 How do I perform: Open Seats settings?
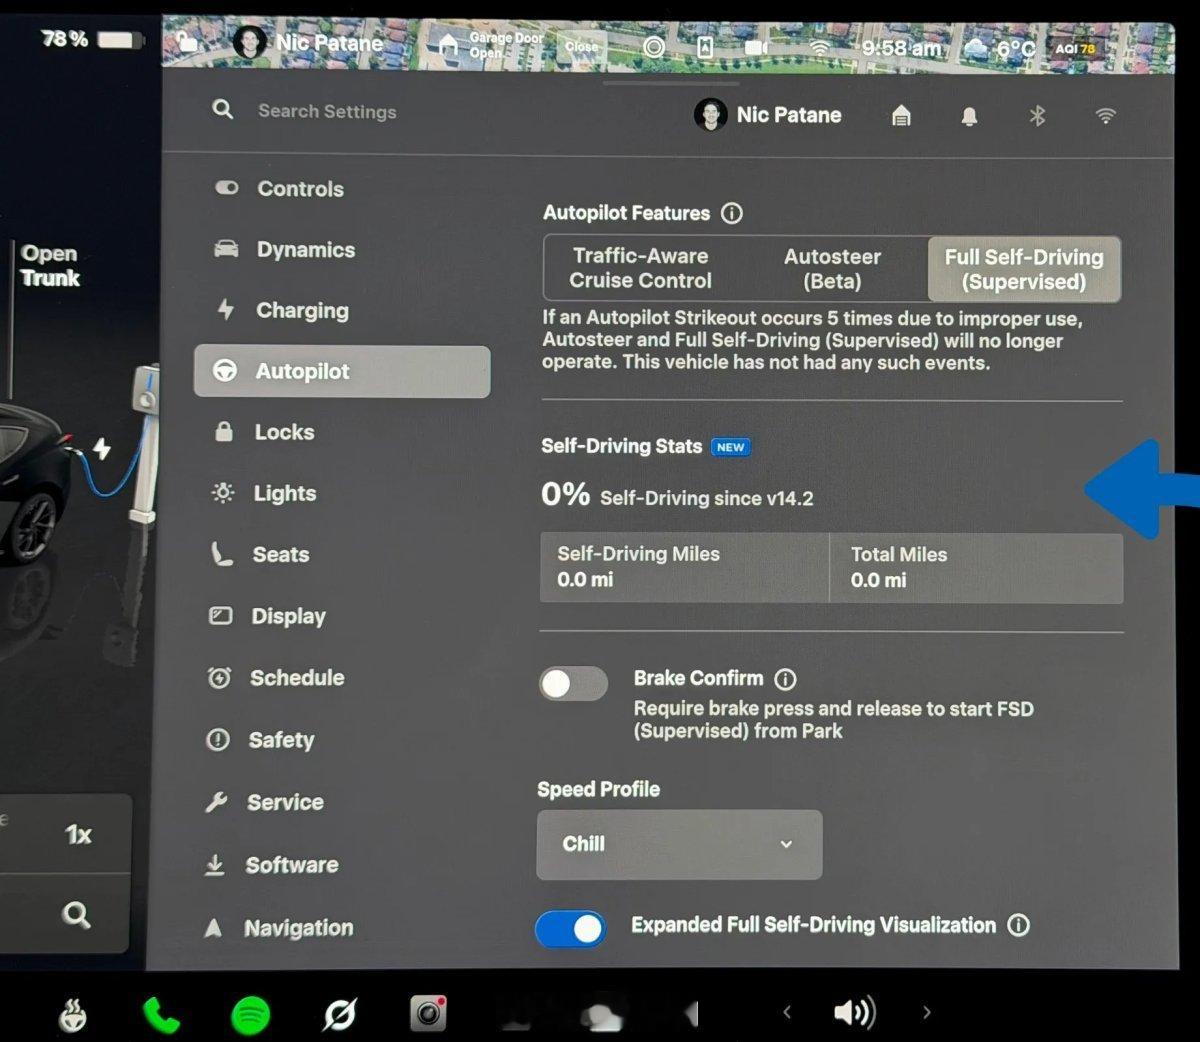click(x=341, y=554)
